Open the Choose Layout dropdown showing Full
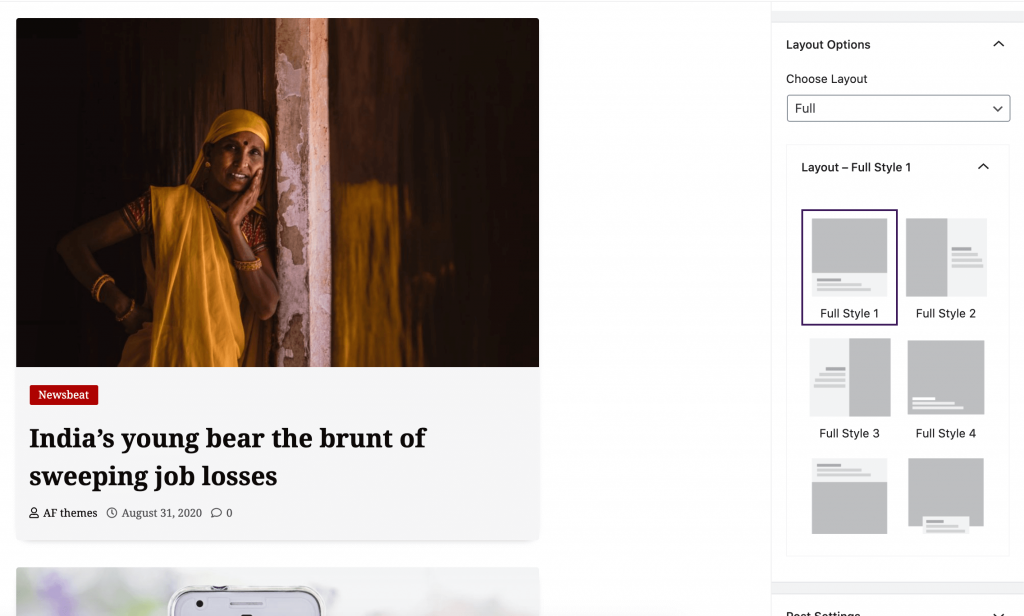 click(x=898, y=108)
